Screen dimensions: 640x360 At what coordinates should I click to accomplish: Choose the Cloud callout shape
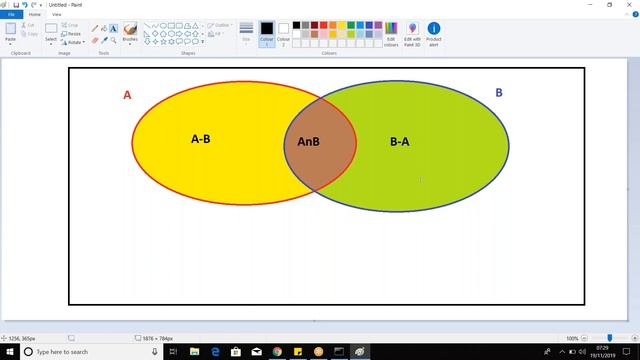coord(196,42)
